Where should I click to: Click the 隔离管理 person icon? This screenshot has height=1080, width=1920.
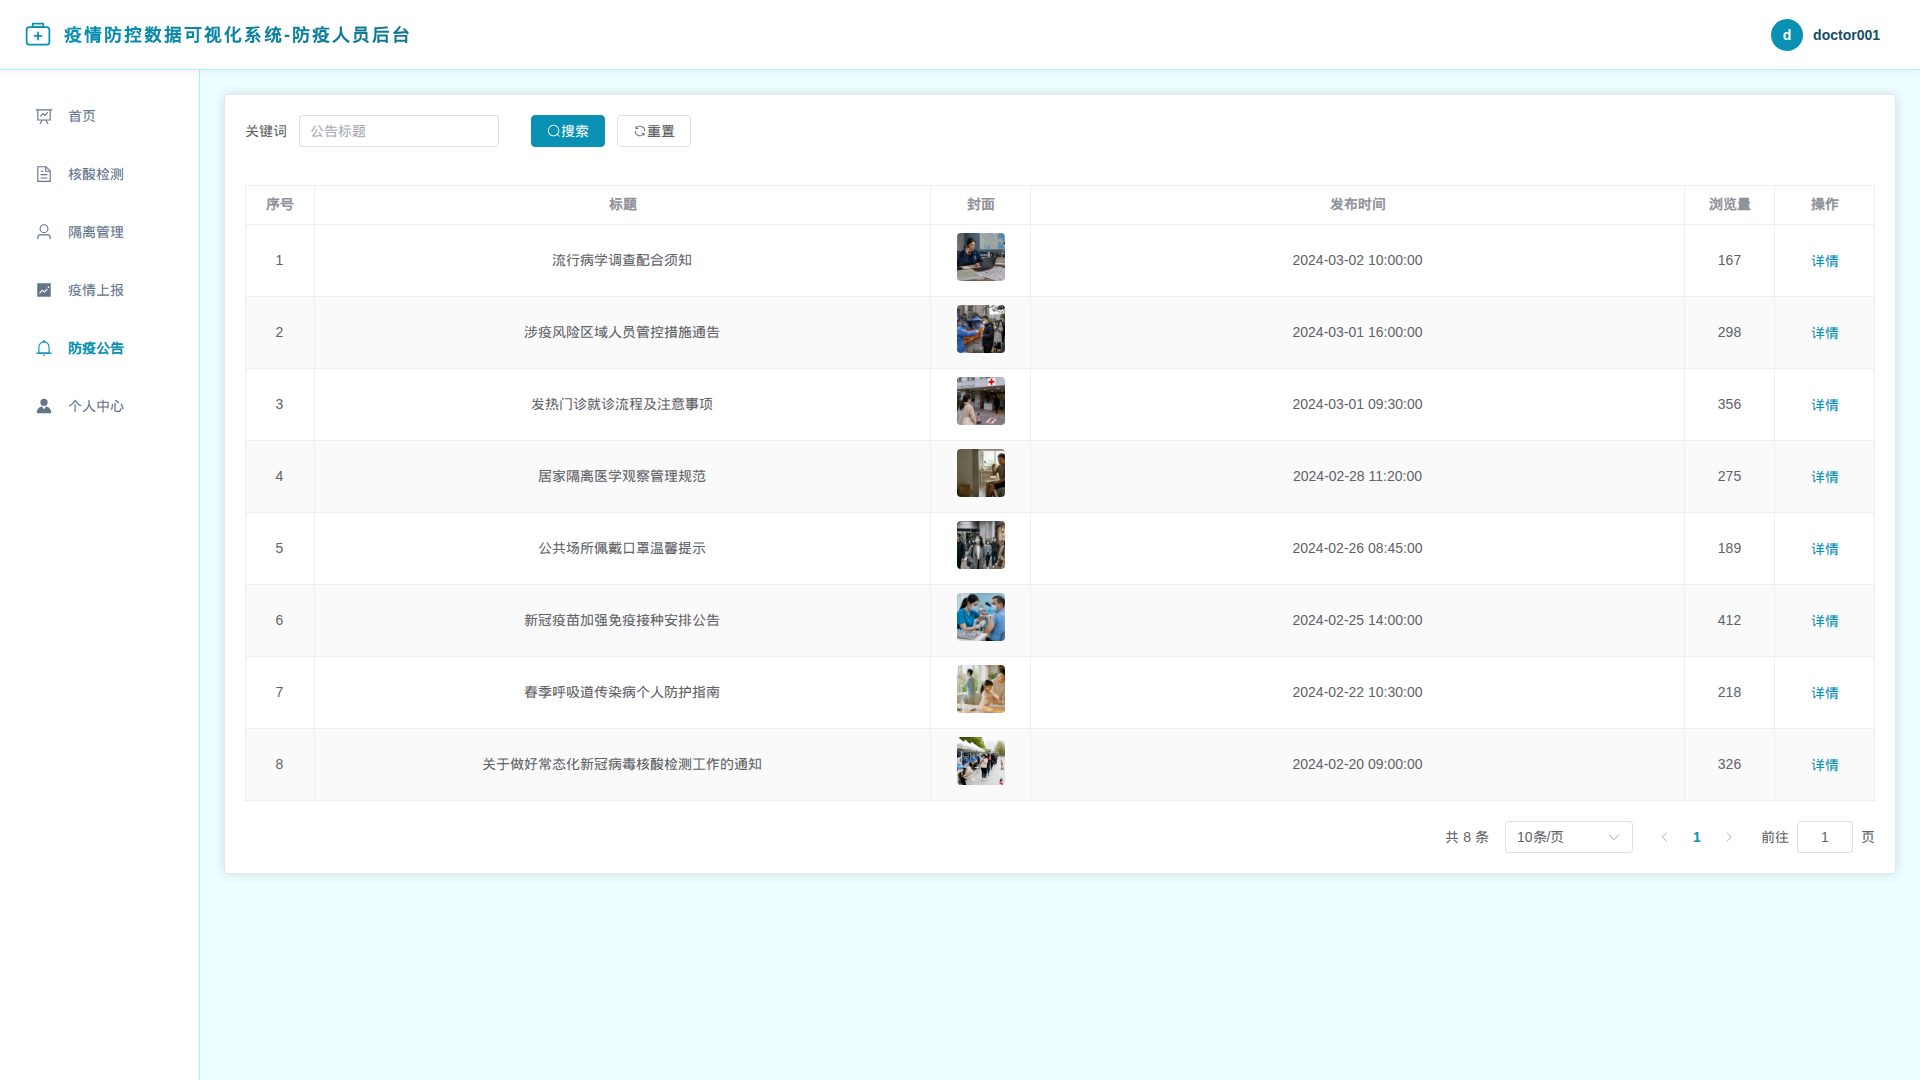point(44,232)
